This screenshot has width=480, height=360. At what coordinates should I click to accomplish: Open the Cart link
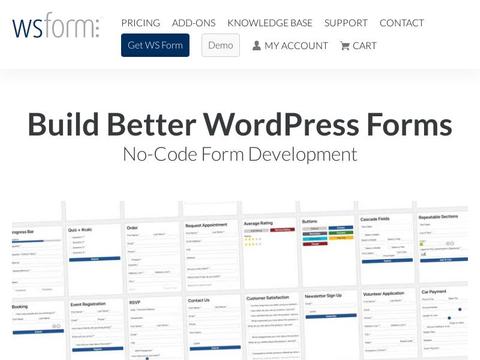click(x=358, y=46)
